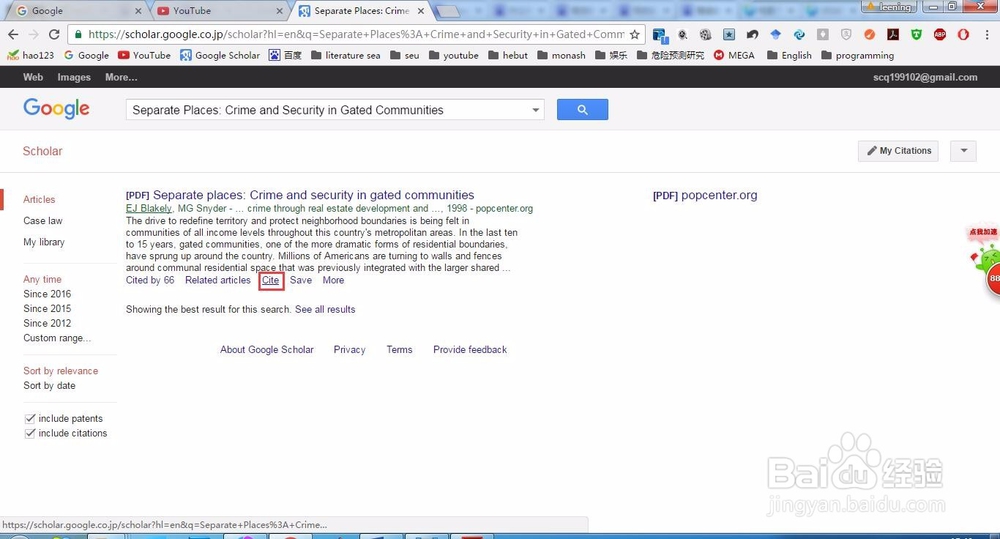Click the Cite link under the result
Viewport: 1000px width, 539px height.
pyautogui.click(x=270, y=280)
